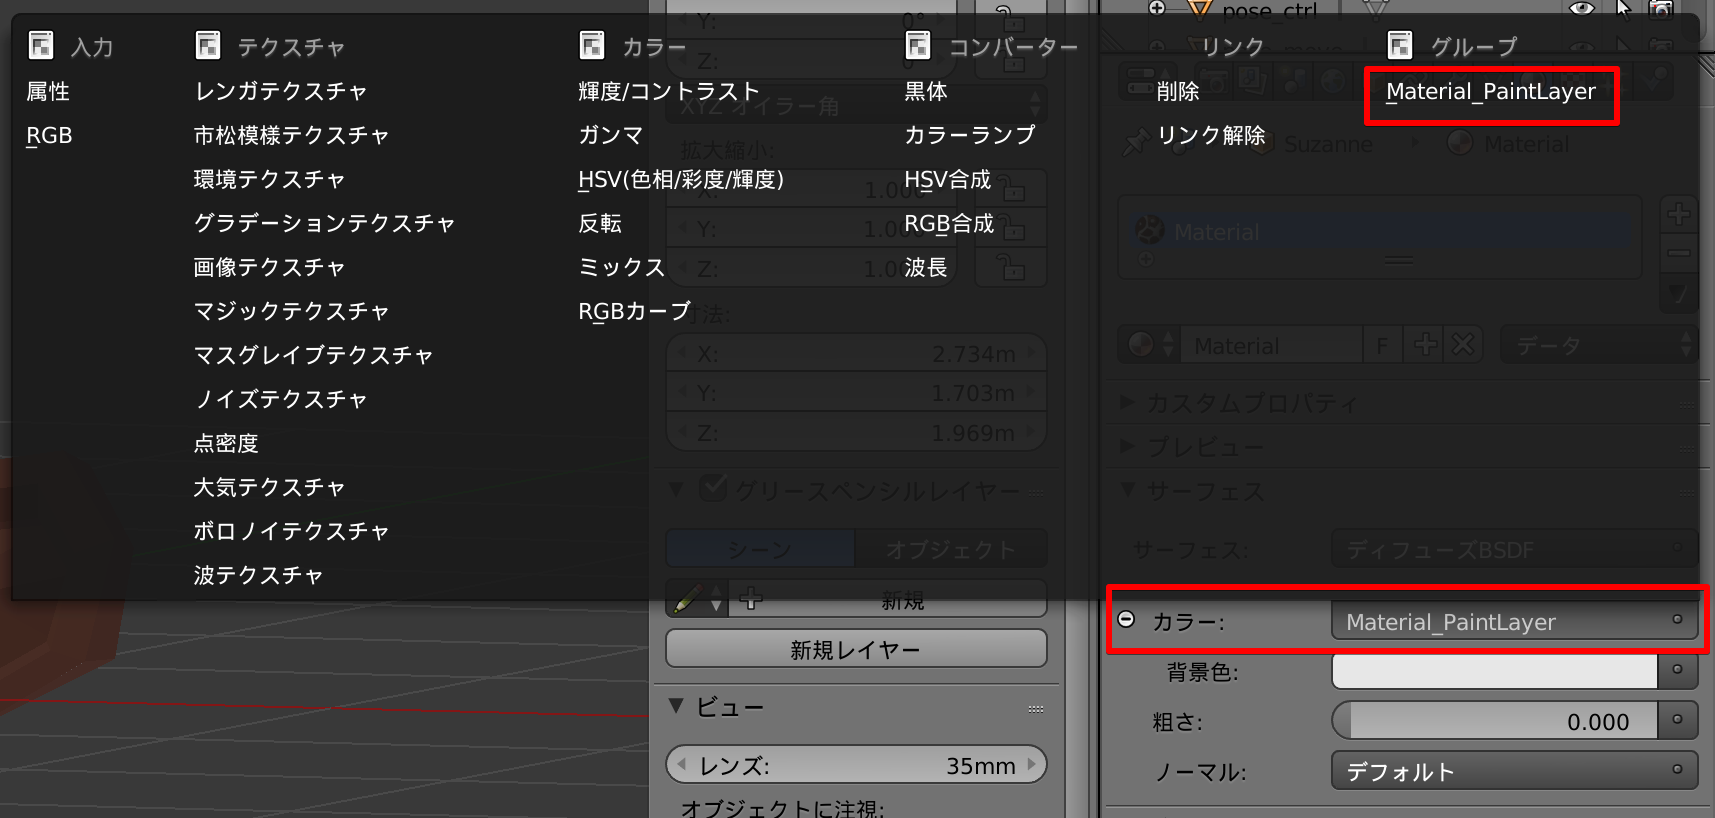The height and width of the screenshot is (818, 1715).
Task: Click the 粗さ socket link dot
Action: [x=1678, y=720]
